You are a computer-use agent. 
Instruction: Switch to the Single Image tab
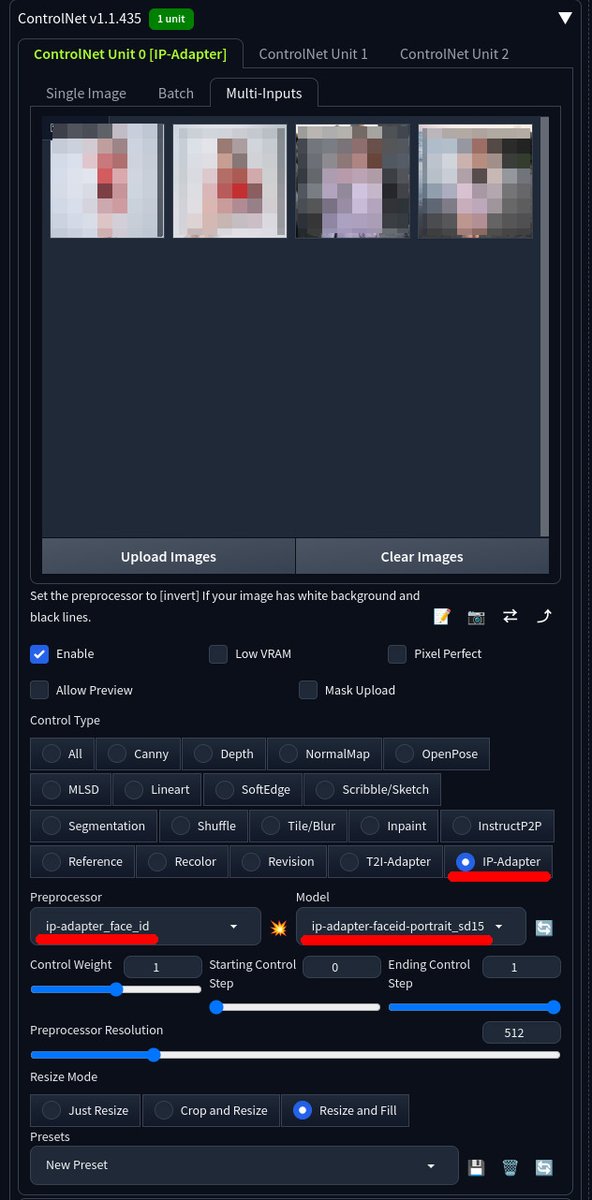[x=86, y=93]
